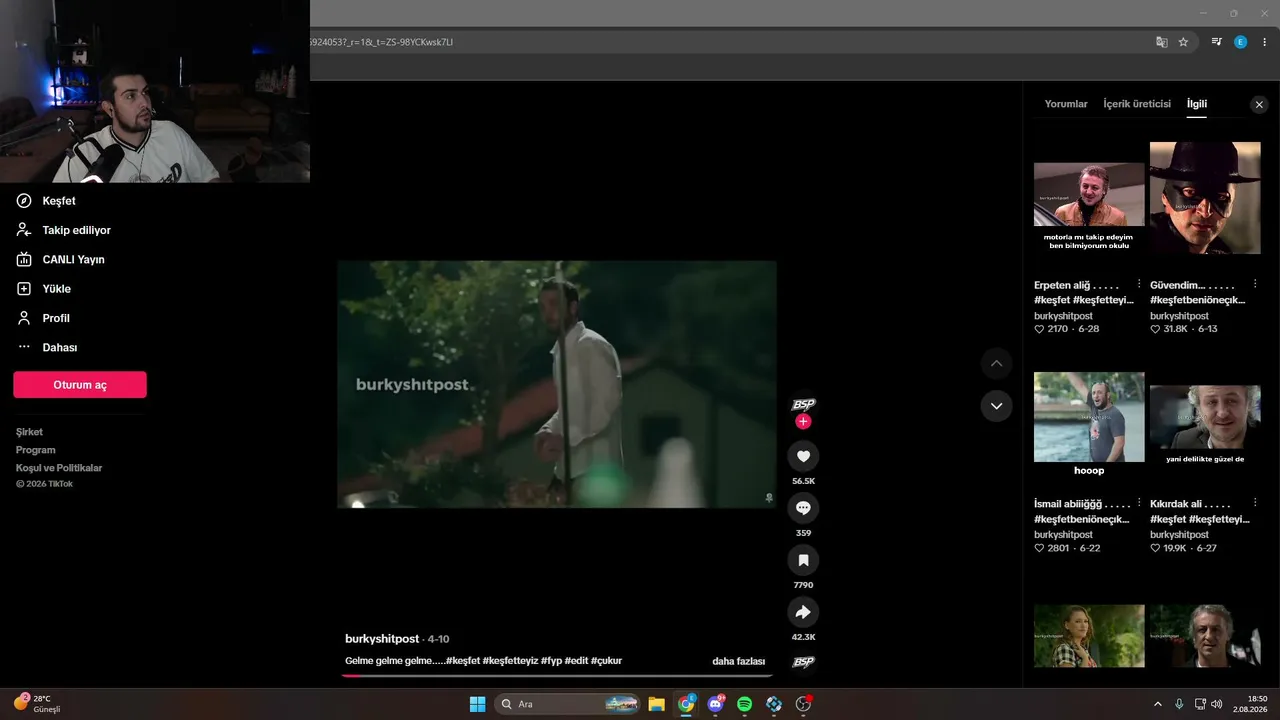This screenshot has width=1280, height=720.
Task: Open the Windows Start menu
Action: (x=477, y=704)
